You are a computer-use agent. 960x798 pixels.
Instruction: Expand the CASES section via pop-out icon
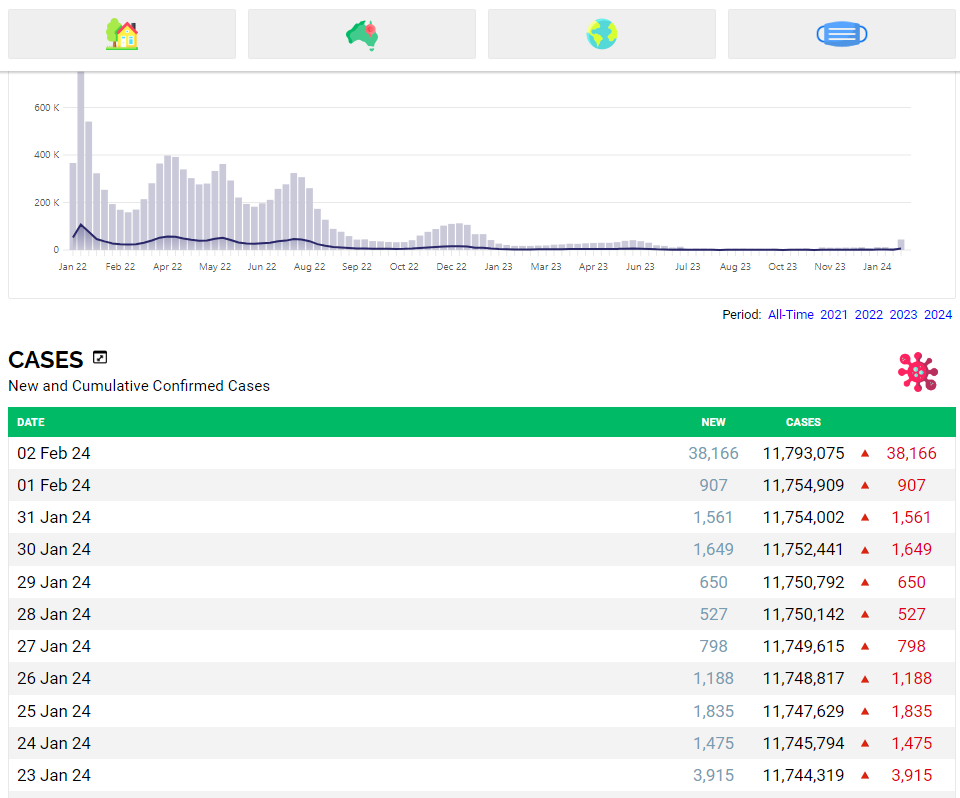pos(100,357)
